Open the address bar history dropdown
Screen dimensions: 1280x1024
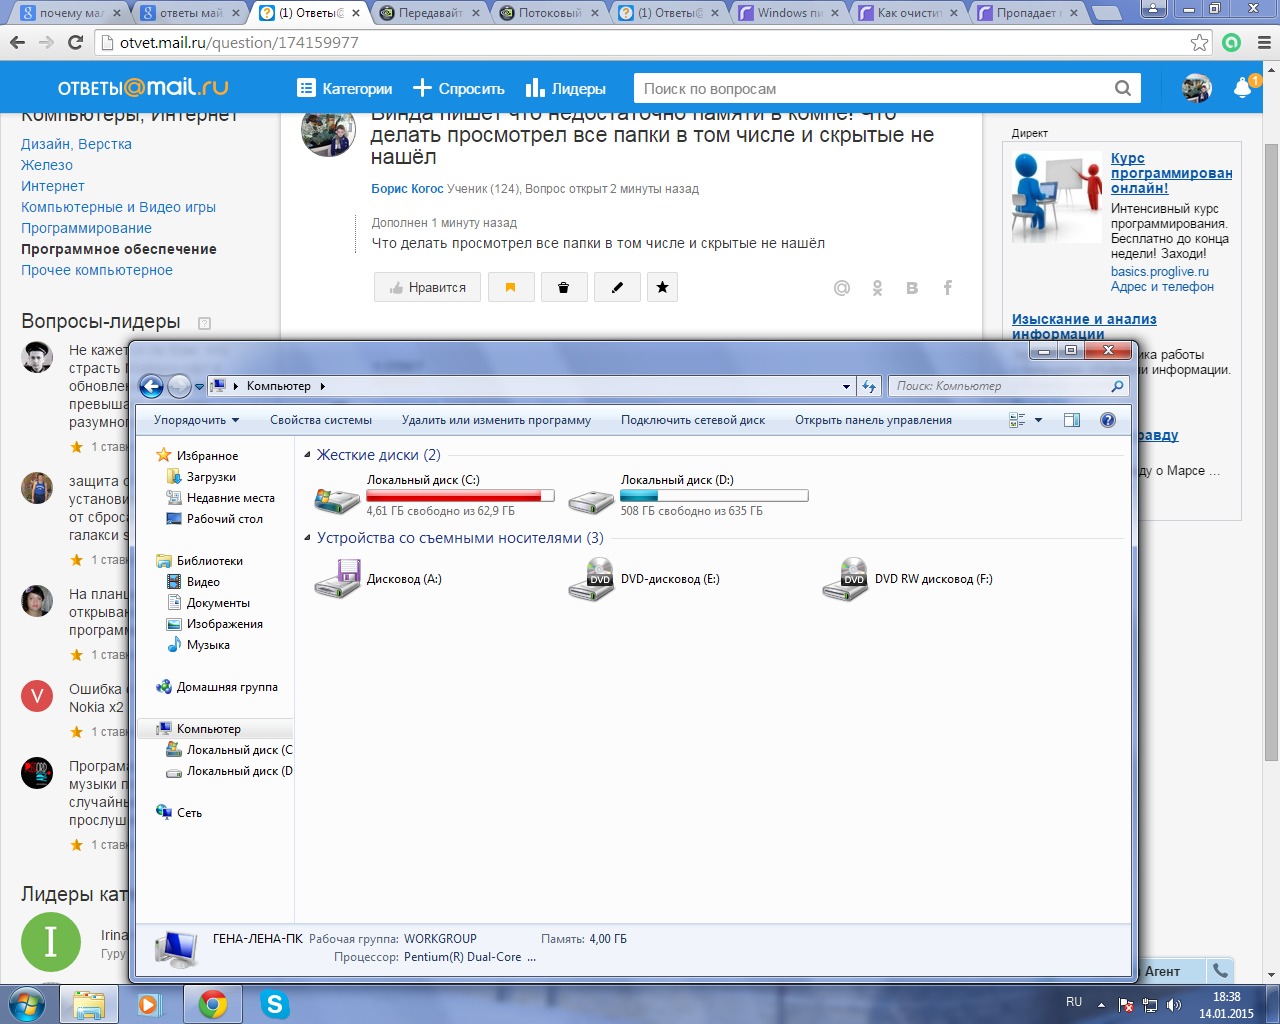[846, 386]
